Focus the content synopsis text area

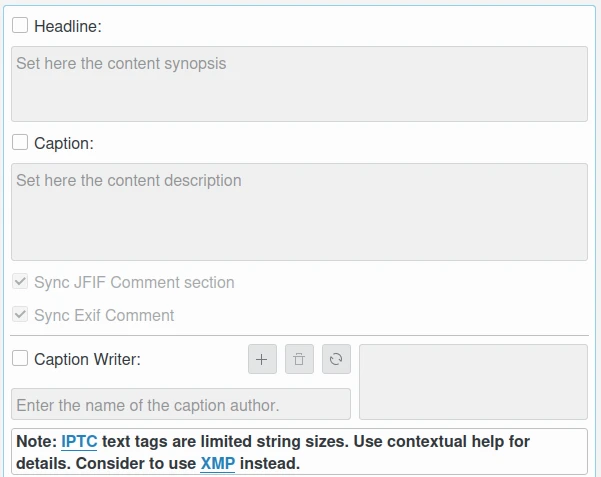click(x=299, y=84)
